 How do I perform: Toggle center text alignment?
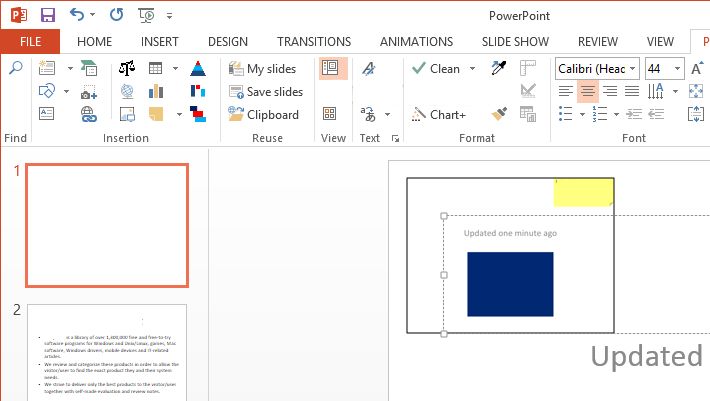click(588, 91)
